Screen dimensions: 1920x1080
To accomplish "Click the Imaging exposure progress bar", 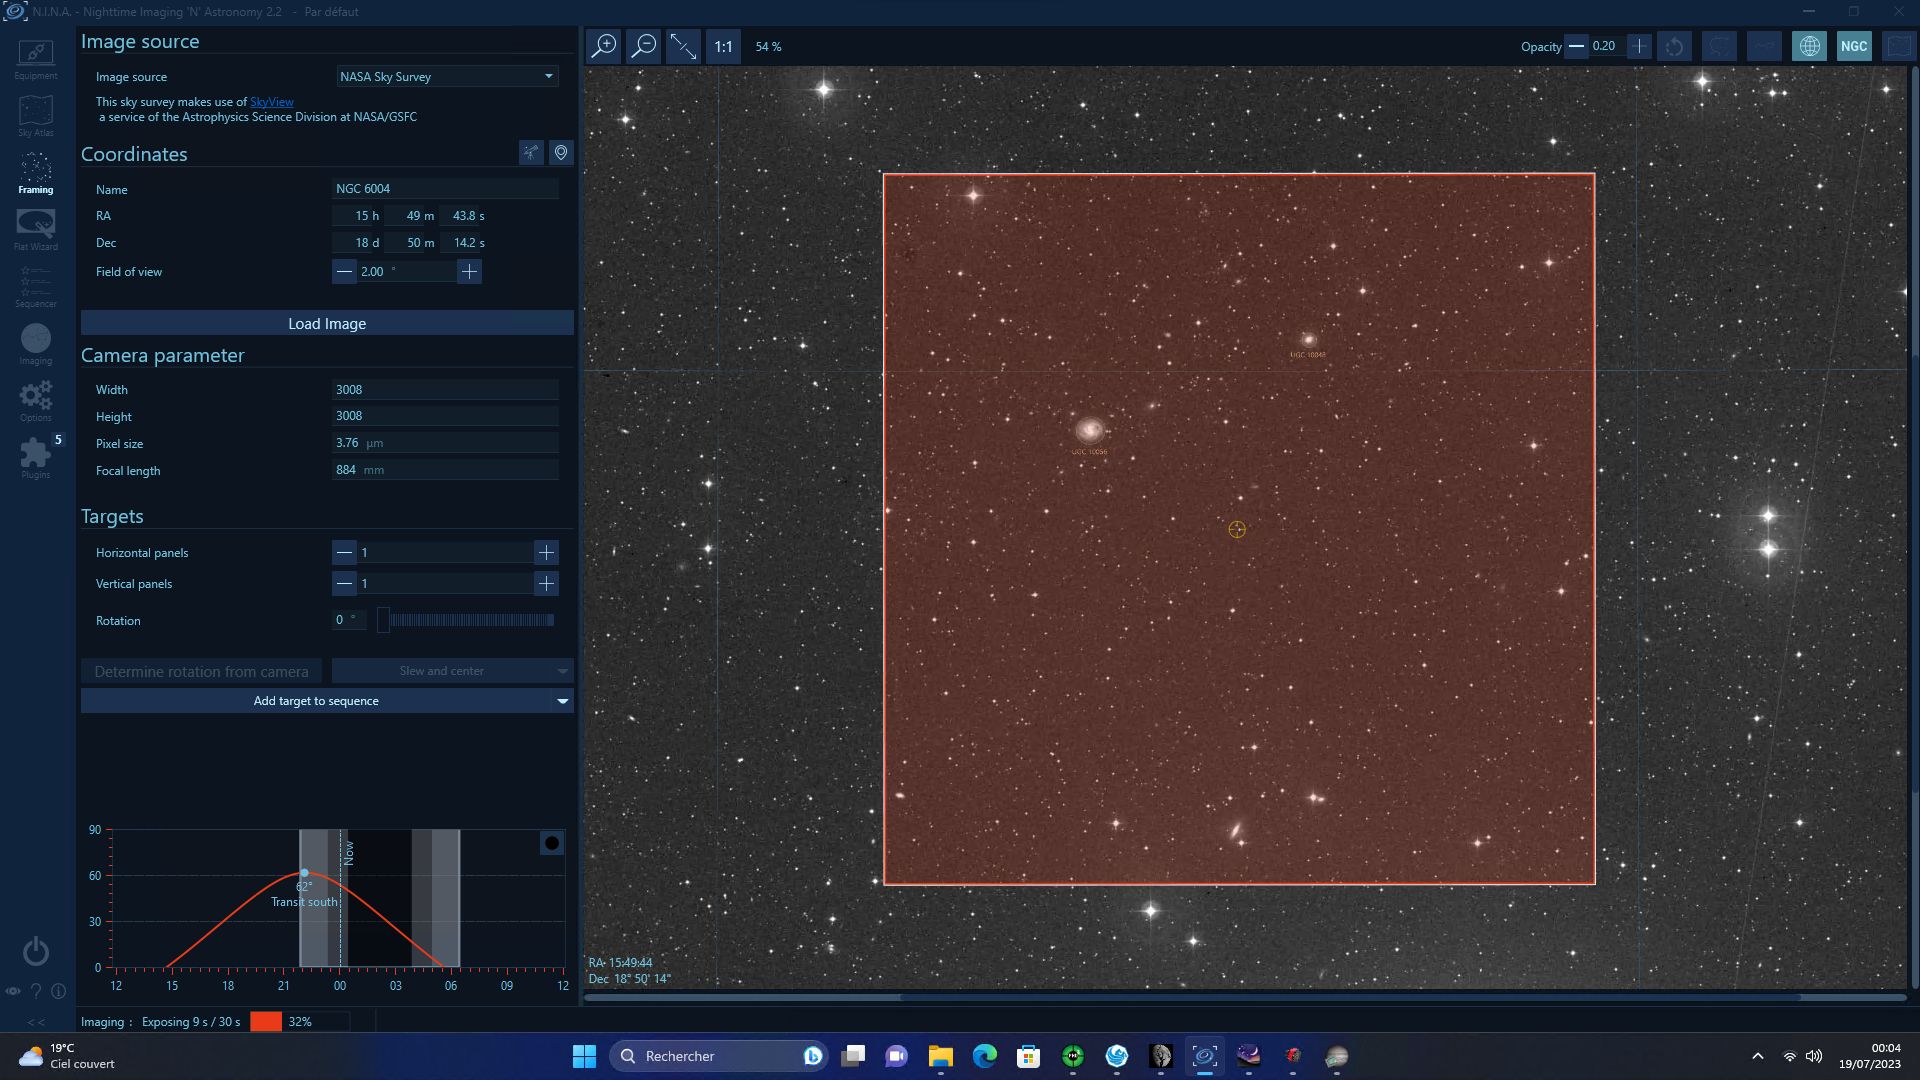I will pyautogui.click(x=300, y=1021).
